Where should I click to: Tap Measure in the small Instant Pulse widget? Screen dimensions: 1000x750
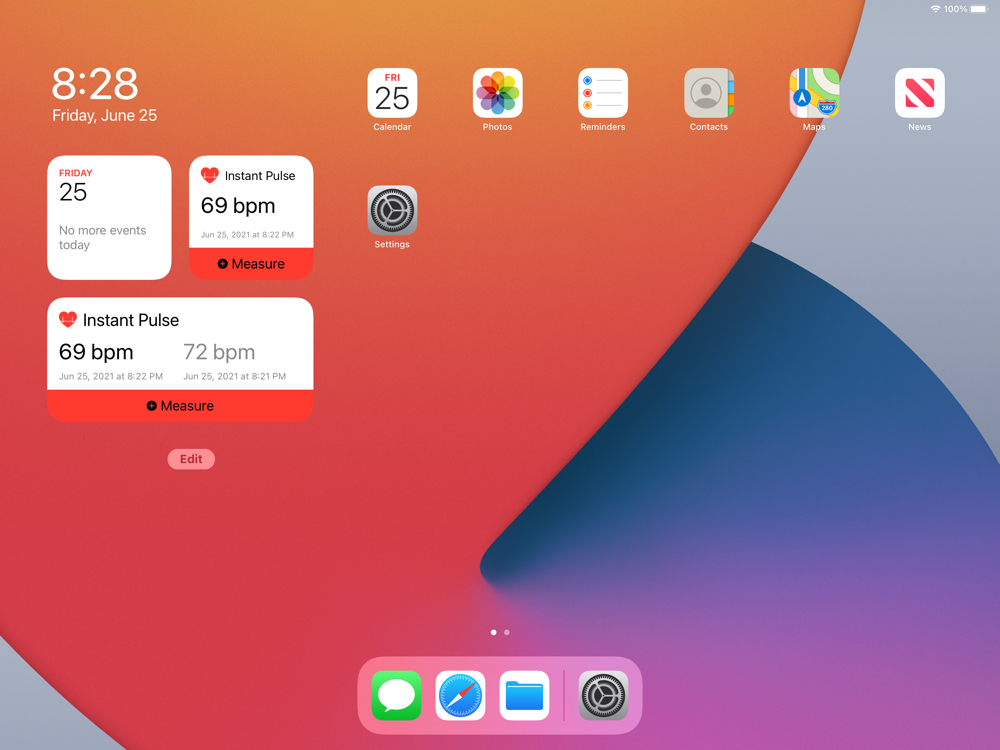click(251, 263)
